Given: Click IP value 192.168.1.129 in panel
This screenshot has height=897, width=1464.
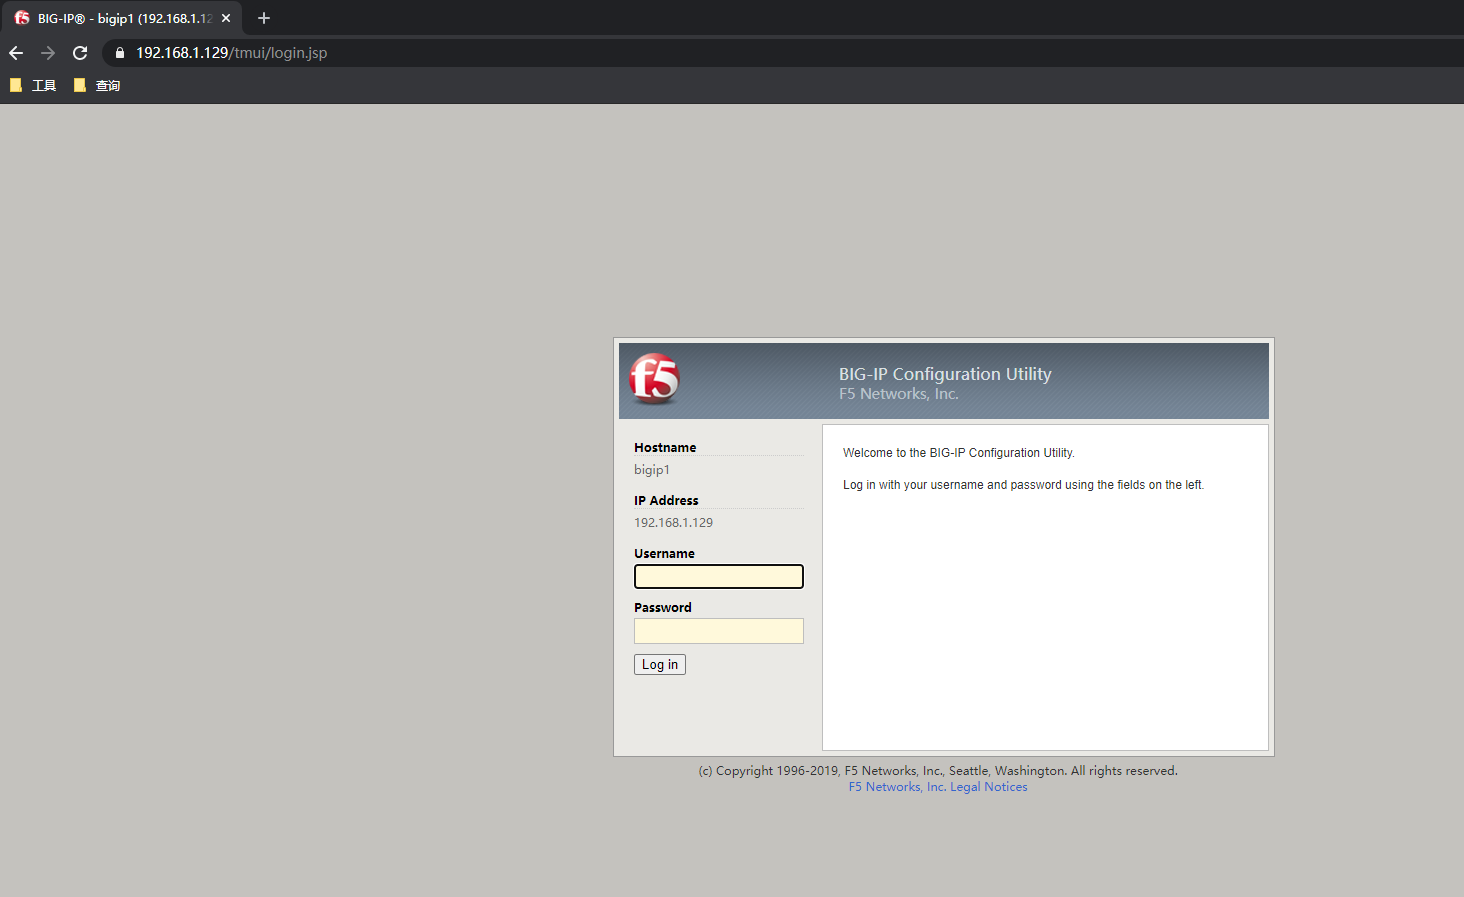Looking at the screenshot, I should [673, 523].
